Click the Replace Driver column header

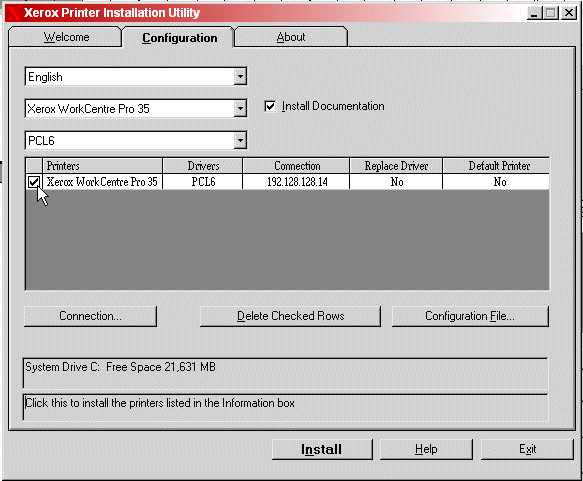(x=396, y=166)
